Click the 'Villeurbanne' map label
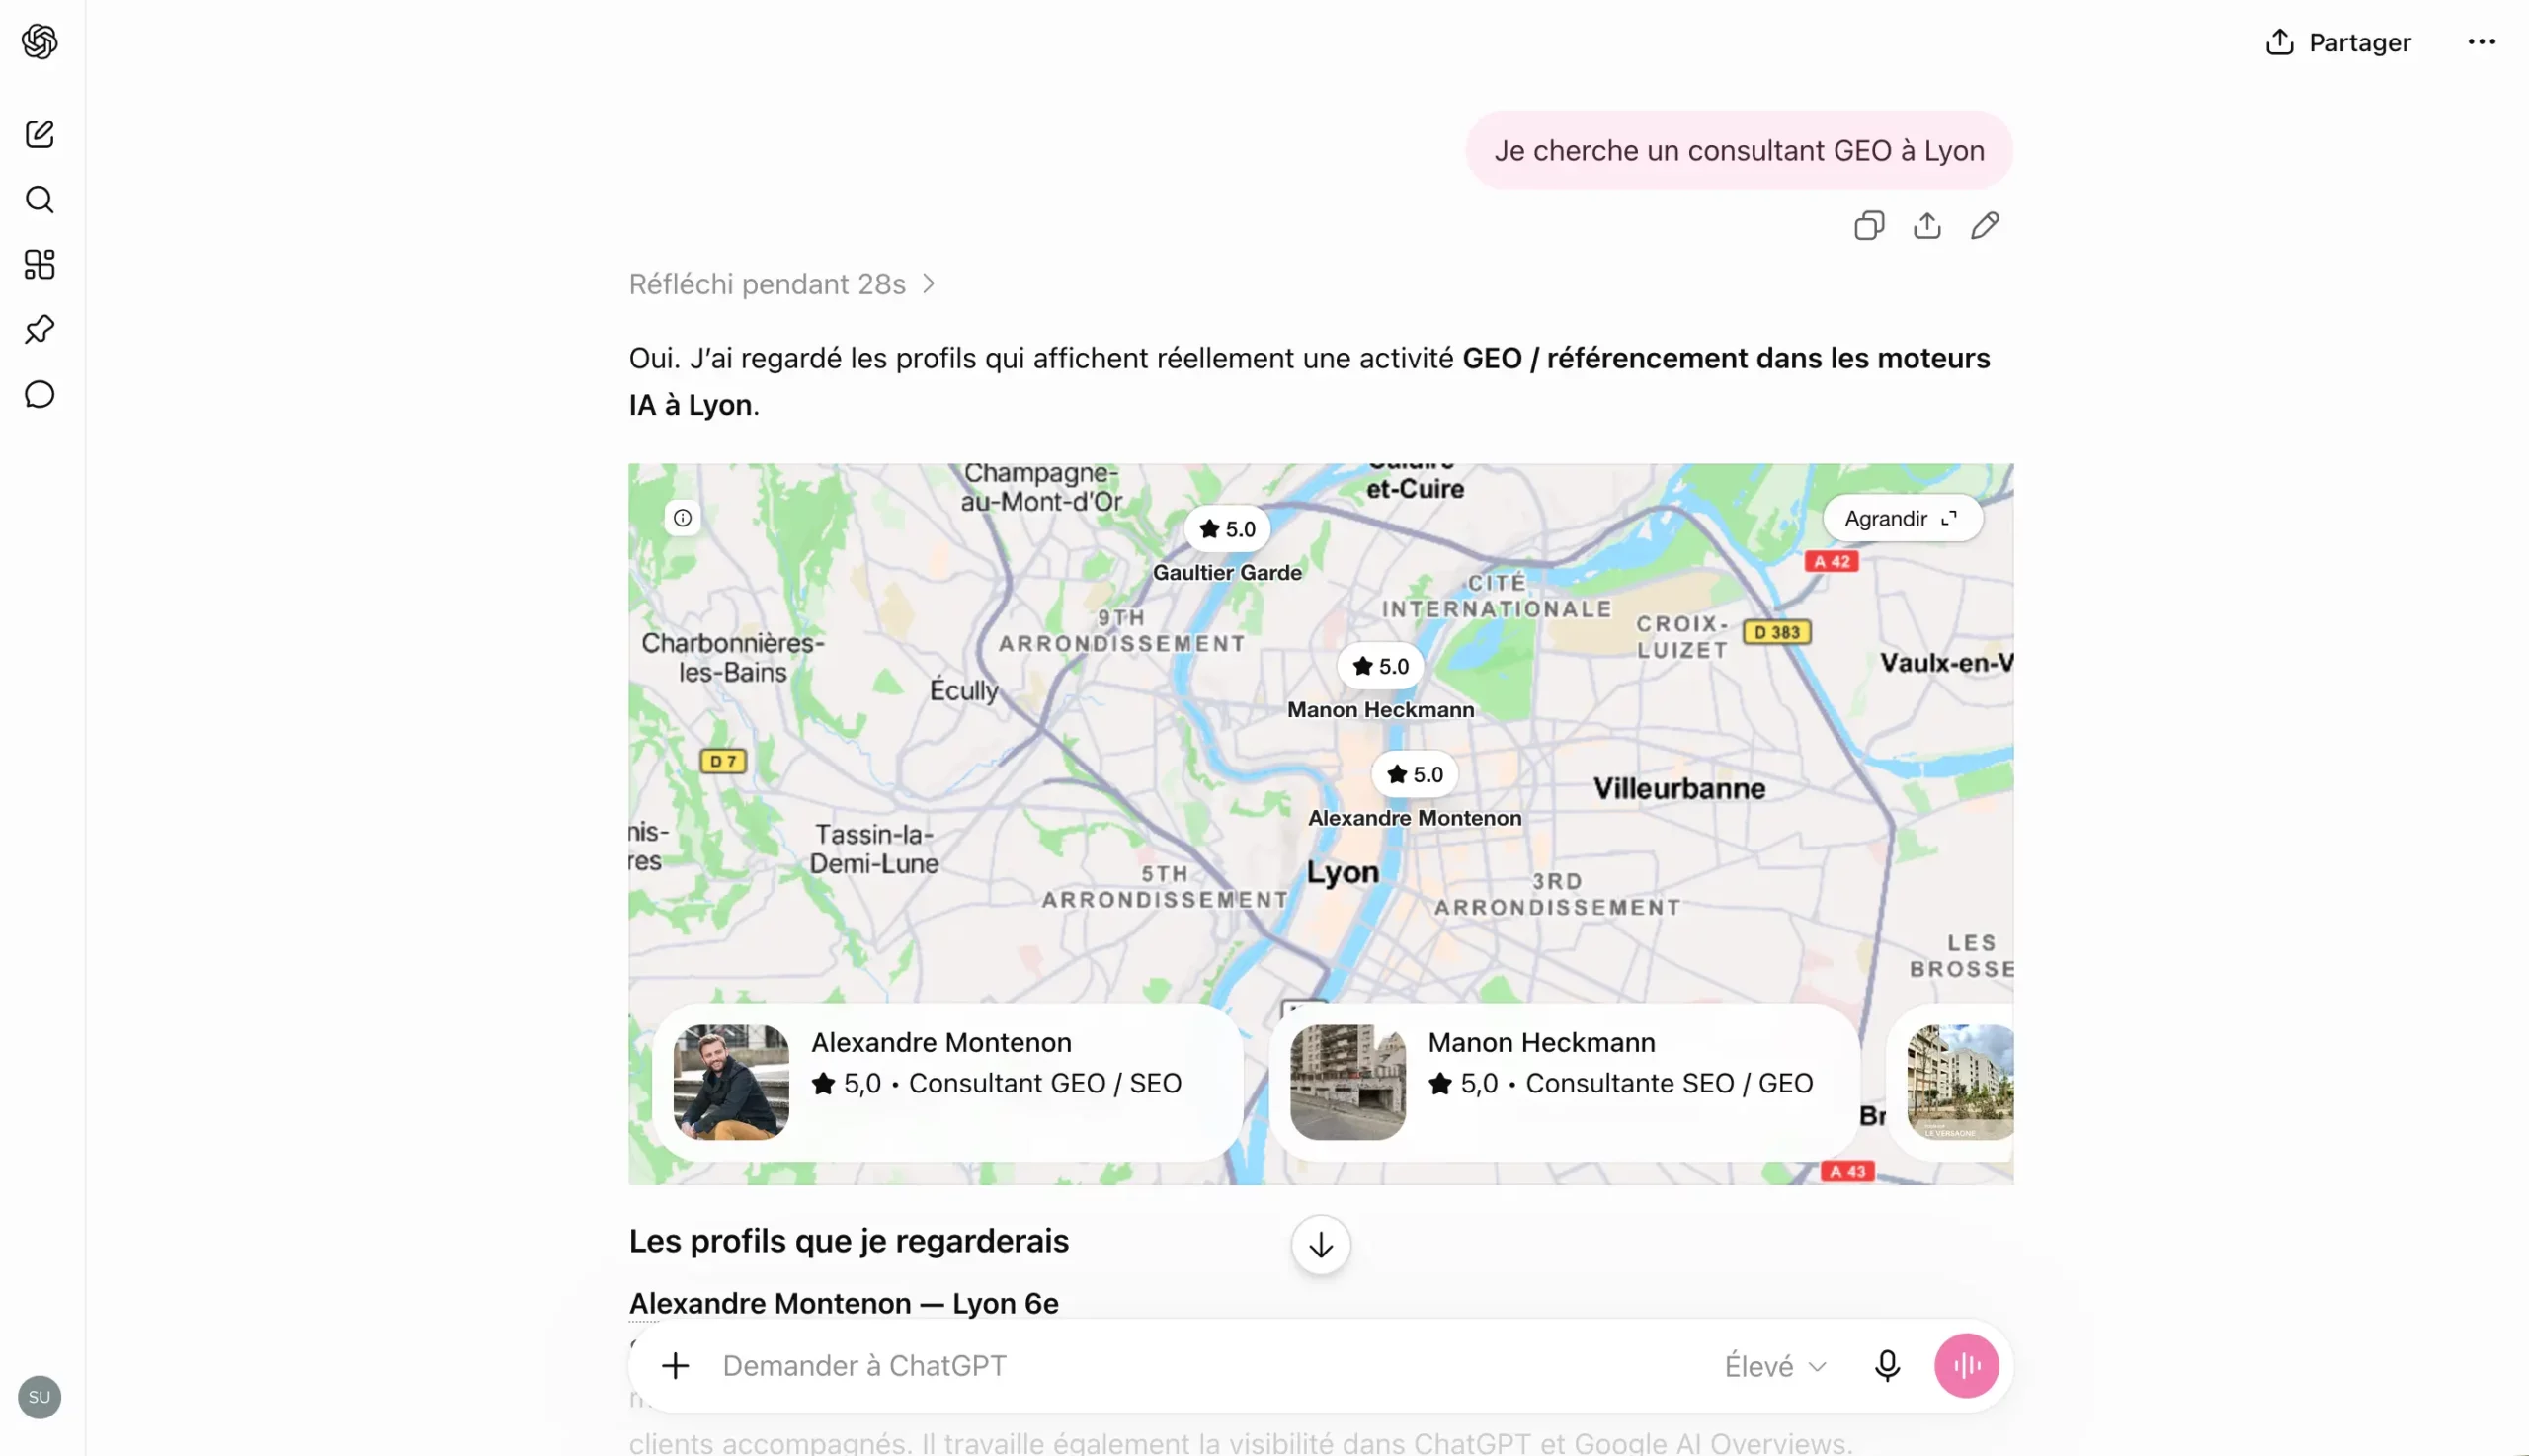Screen dimensions: 2529x1456 1678,788
